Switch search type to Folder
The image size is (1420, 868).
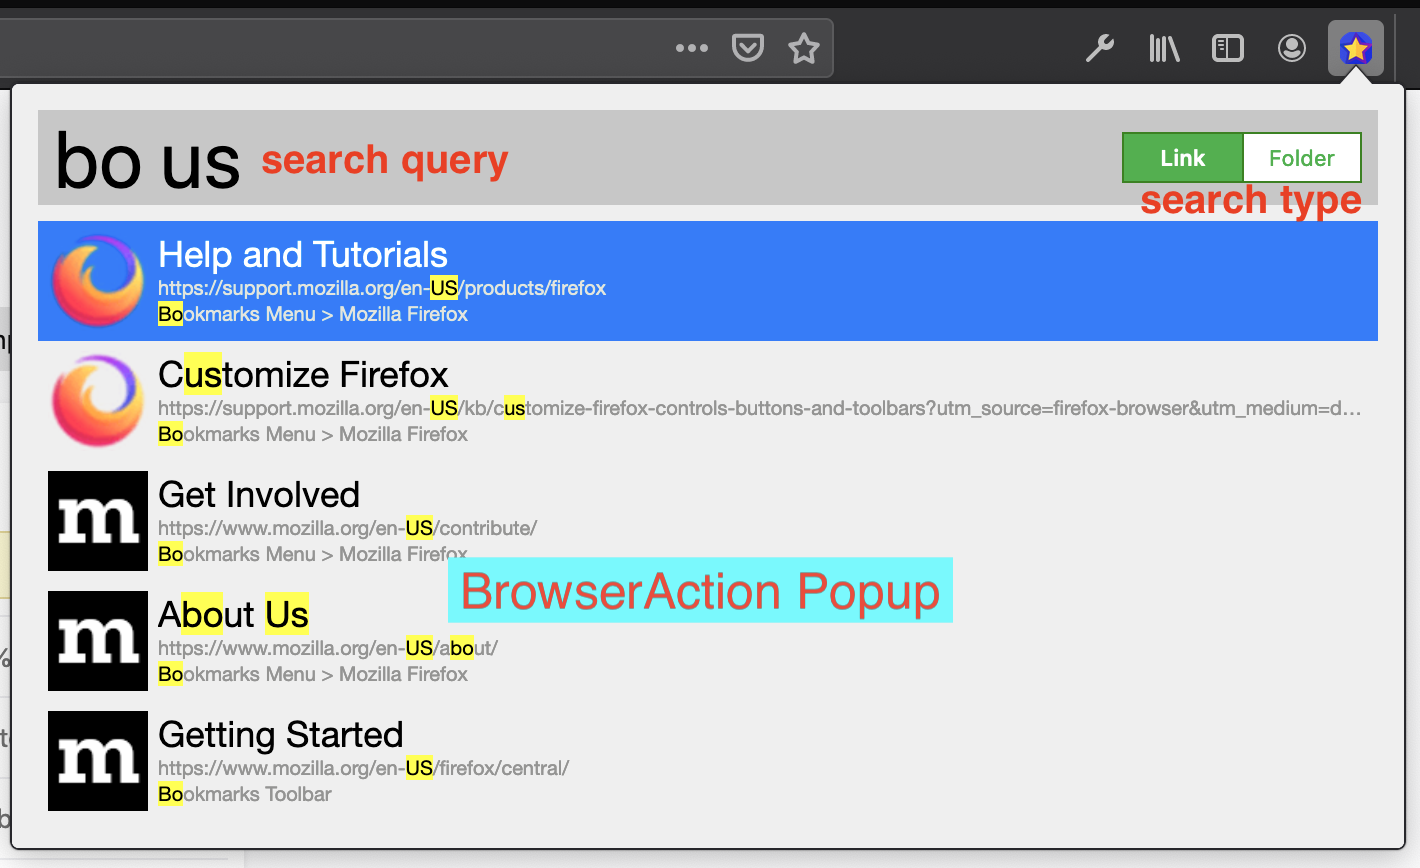coord(1302,158)
